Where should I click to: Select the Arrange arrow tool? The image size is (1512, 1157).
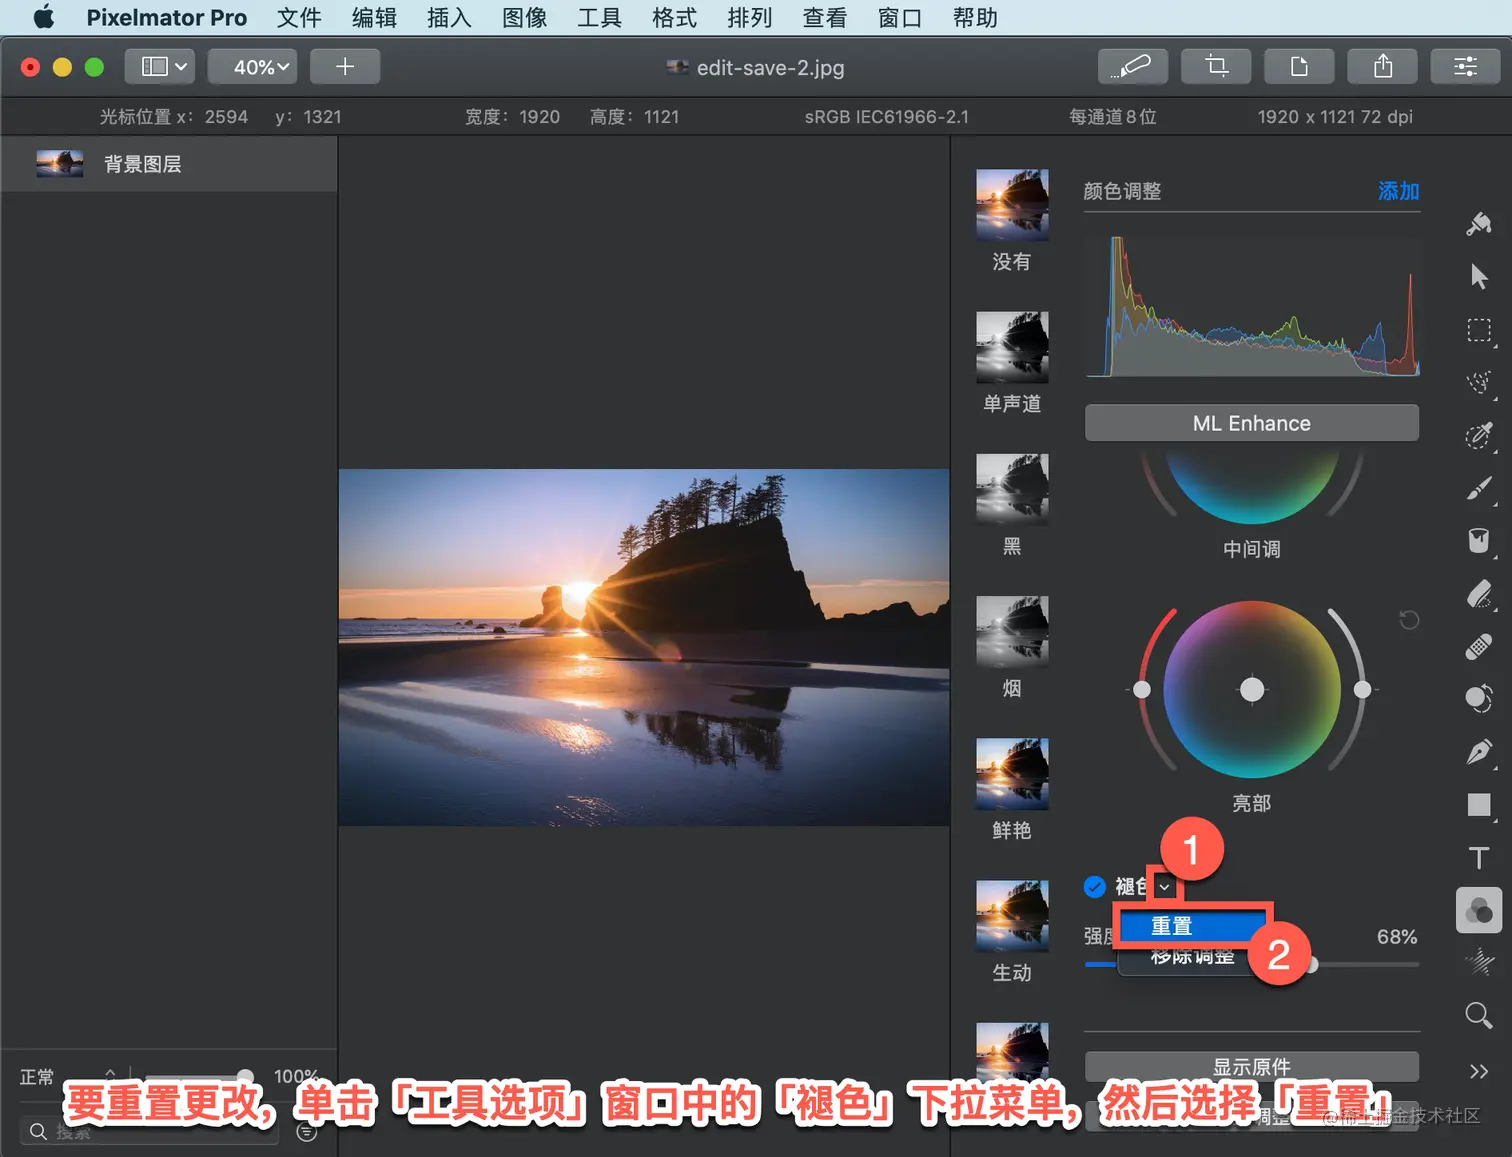1479,276
